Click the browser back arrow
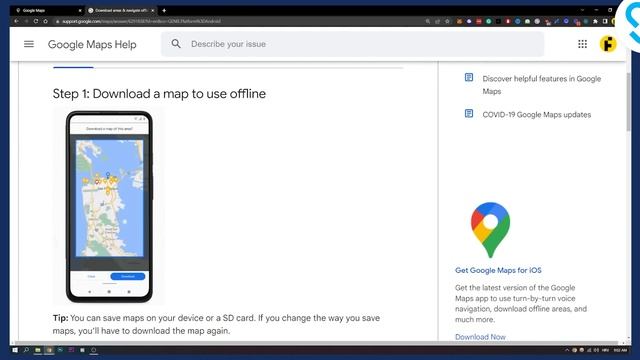The image size is (640, 360). point(16,21)
